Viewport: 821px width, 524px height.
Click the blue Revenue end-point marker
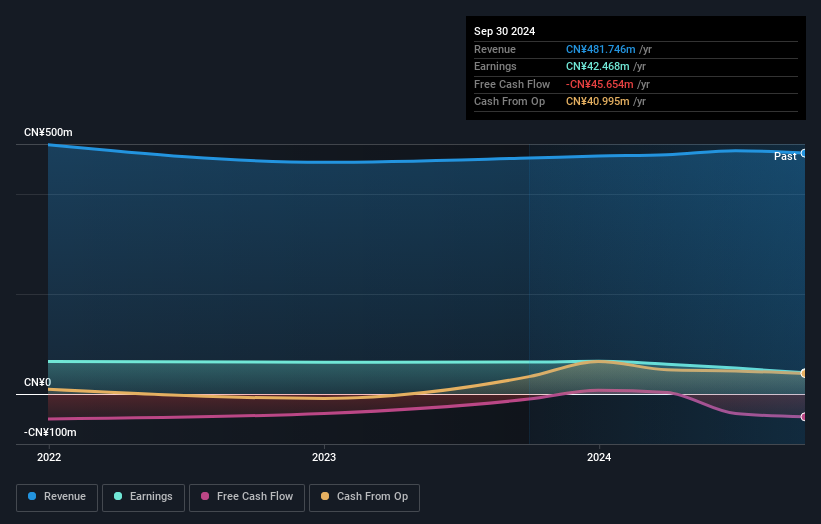click(x=804, y=153)
